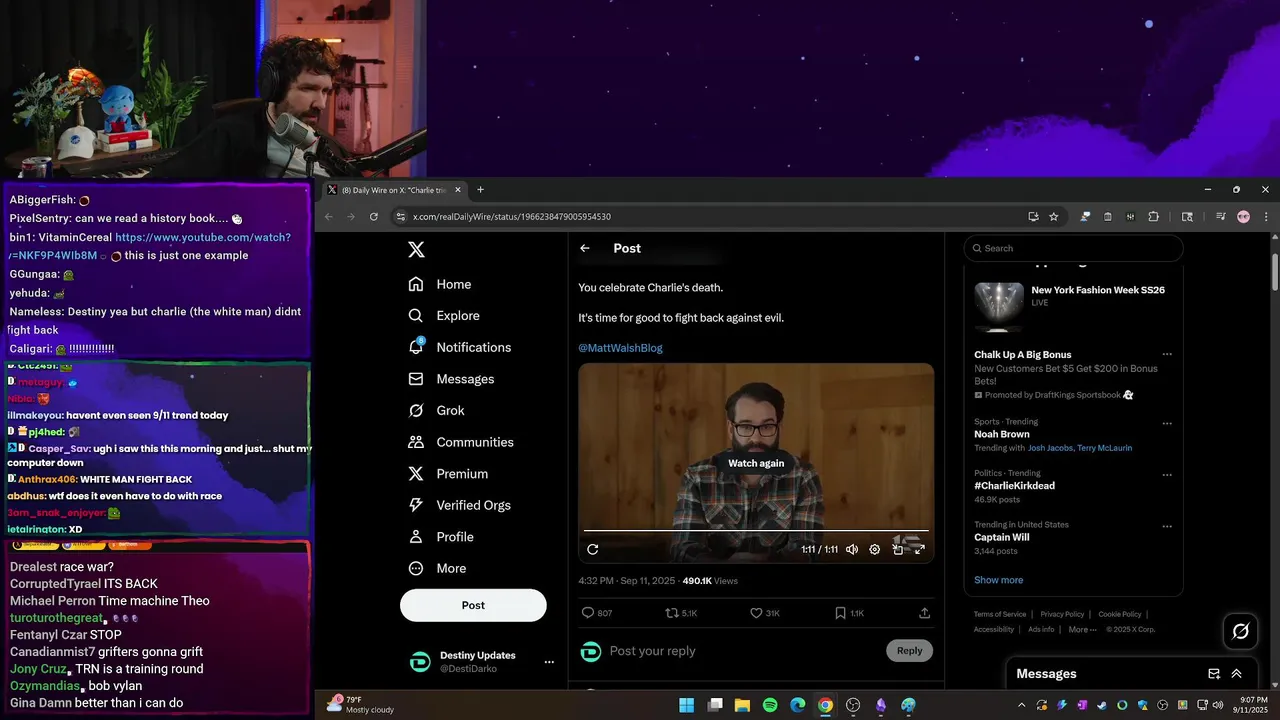
Task: Toggle video picture-in-picture mode
Action: pyautogui.click(x=898, y=549)
